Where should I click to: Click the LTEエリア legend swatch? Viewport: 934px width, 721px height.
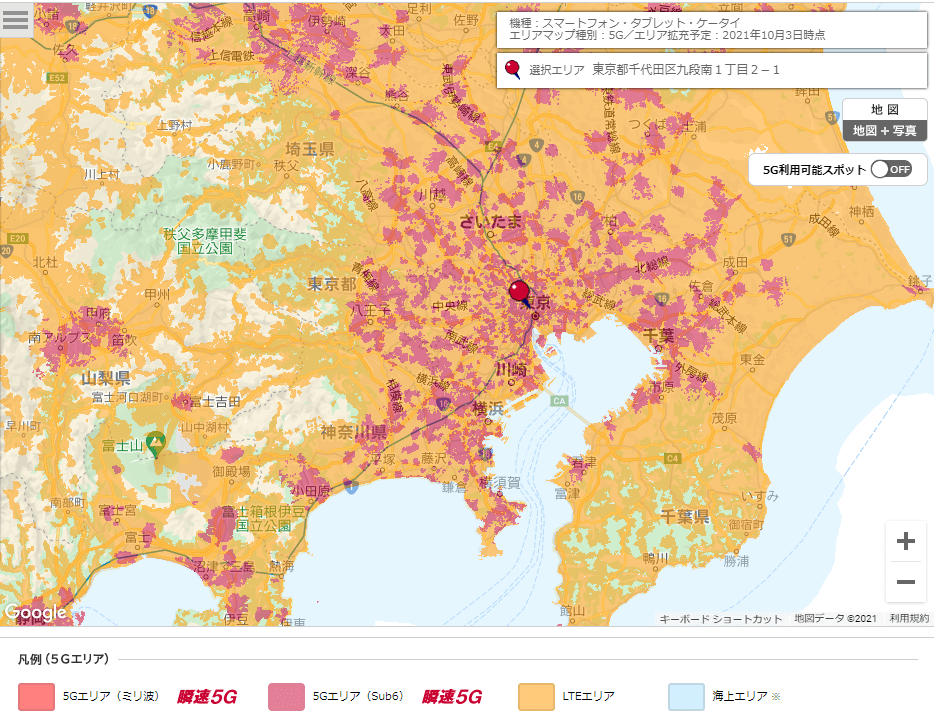tap(536, 697)
